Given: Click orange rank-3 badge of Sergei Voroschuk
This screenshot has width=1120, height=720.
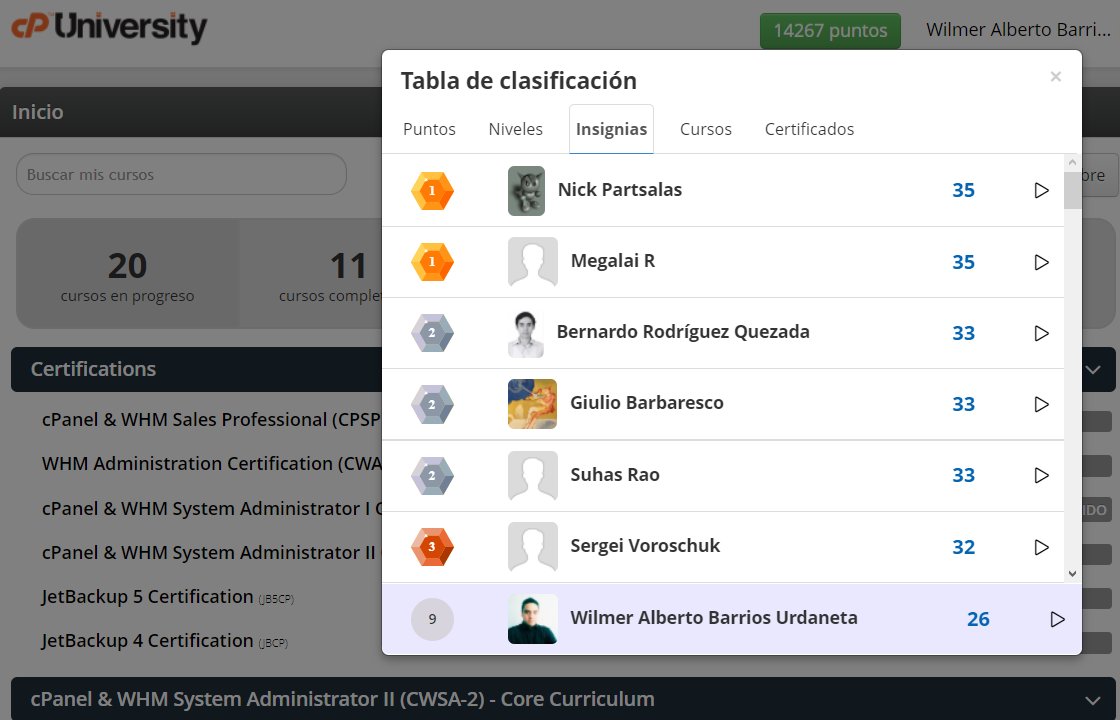Looking at the screenshot, I should click(432, 547).
